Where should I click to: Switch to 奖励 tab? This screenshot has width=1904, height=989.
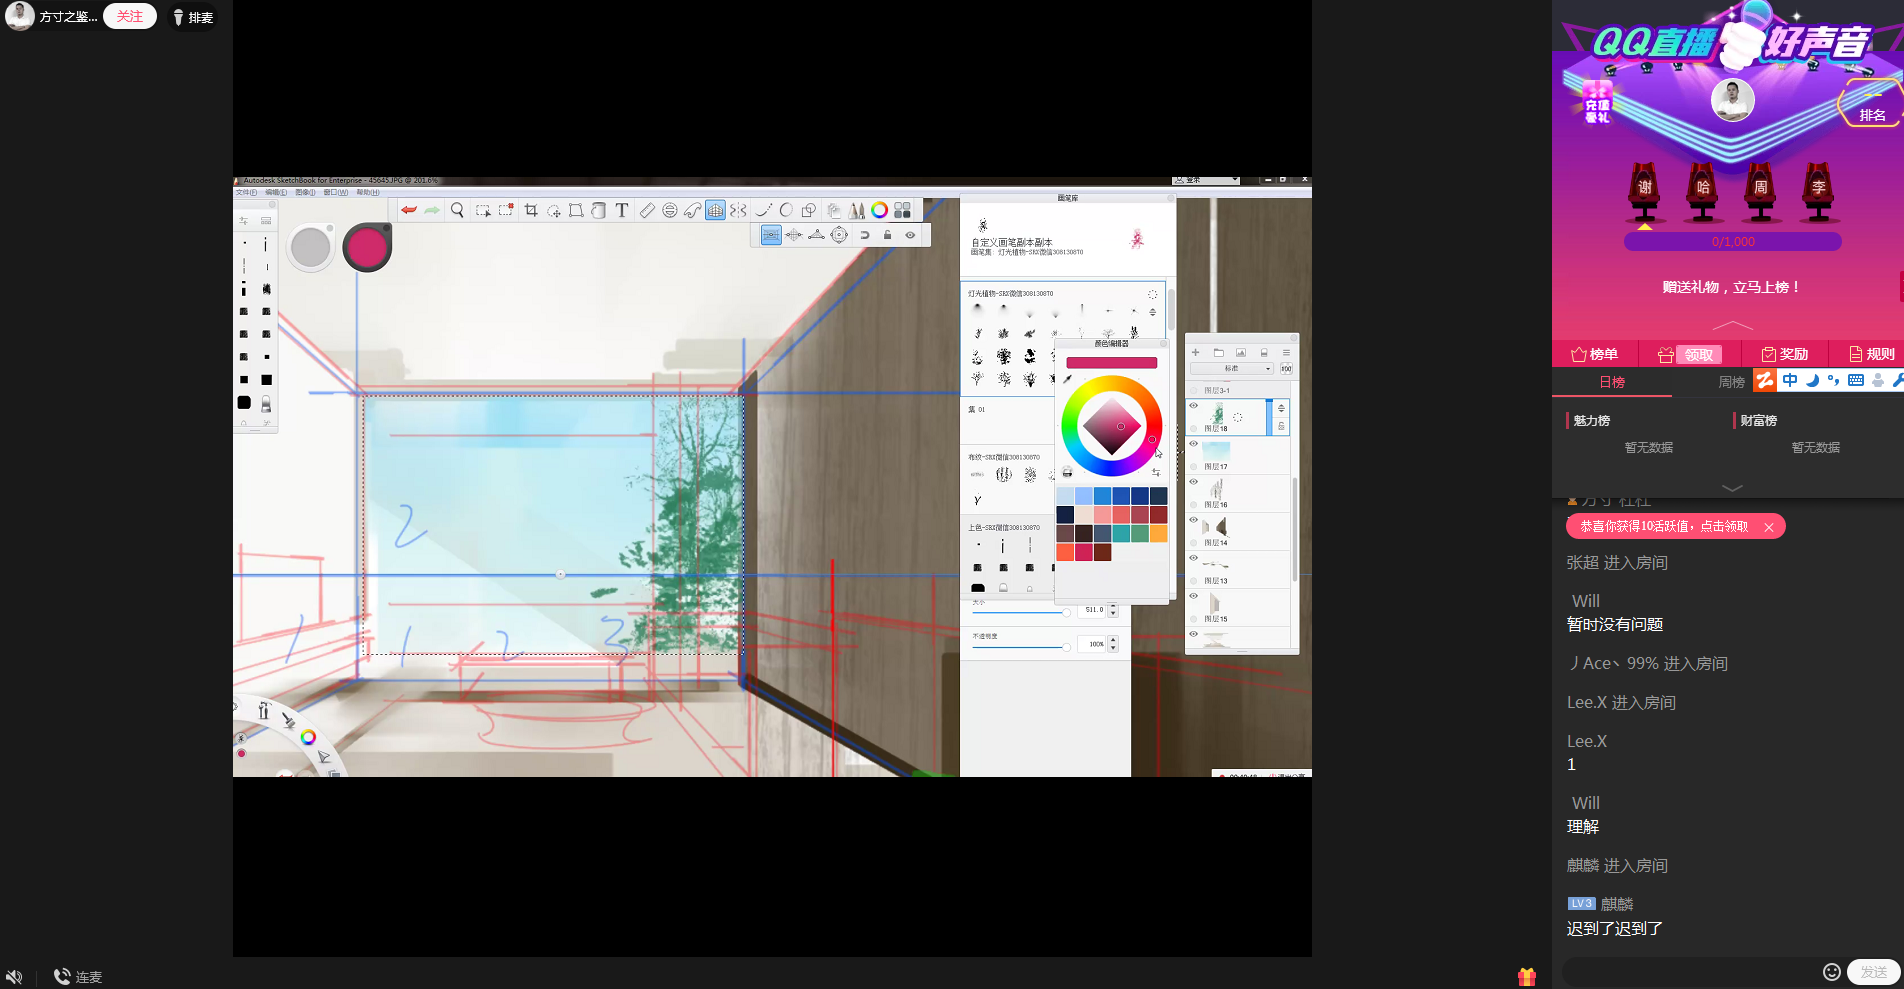(1784, 354)
